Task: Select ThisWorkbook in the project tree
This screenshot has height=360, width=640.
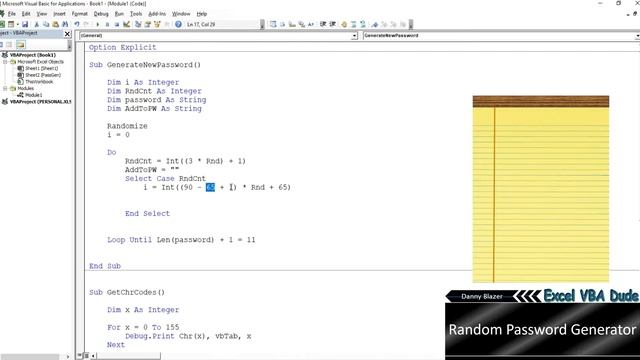Action: click(x=39, y=82)
